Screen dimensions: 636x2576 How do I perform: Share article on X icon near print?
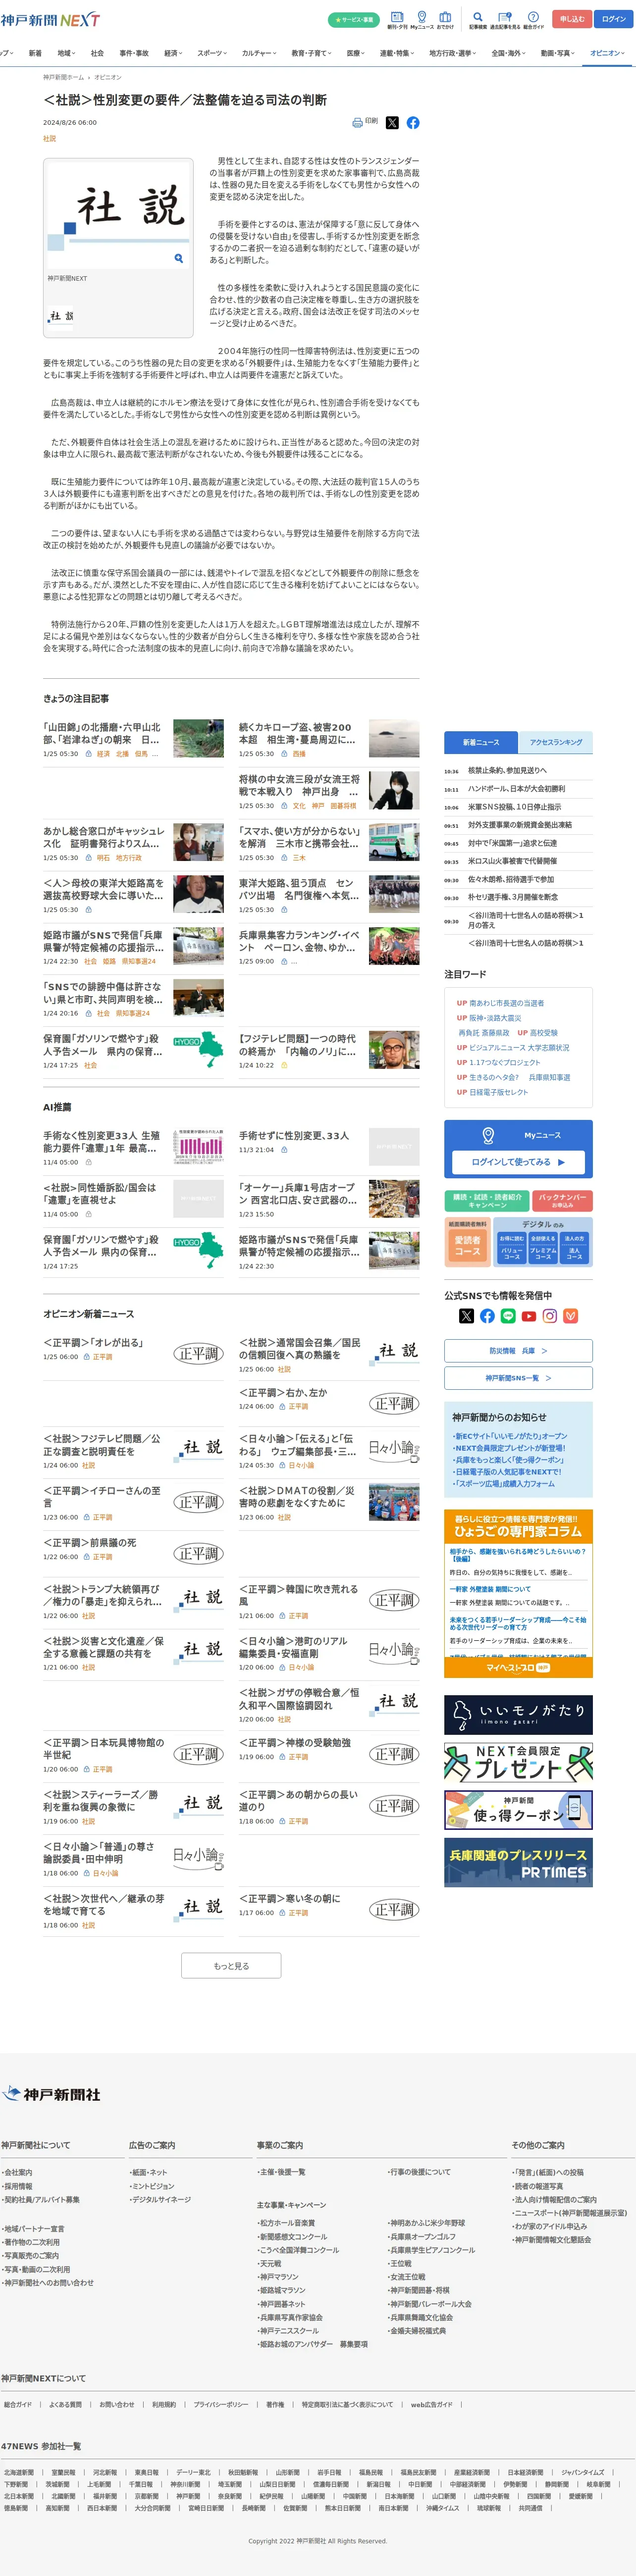coord(392,122)
